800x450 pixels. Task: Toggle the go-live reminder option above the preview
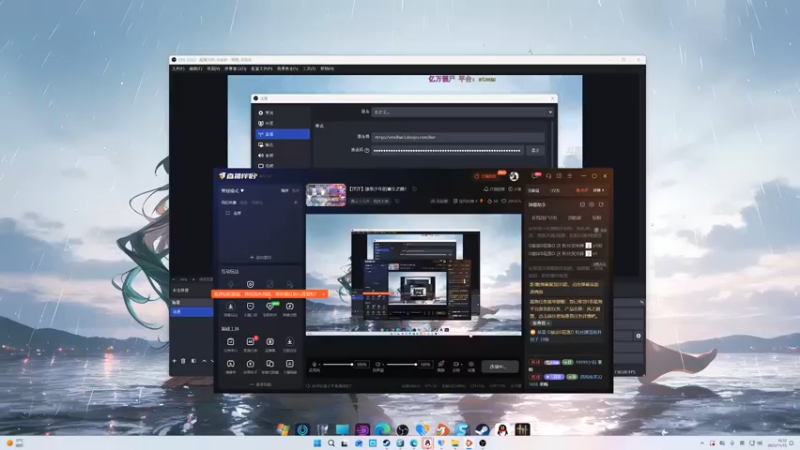493,189
